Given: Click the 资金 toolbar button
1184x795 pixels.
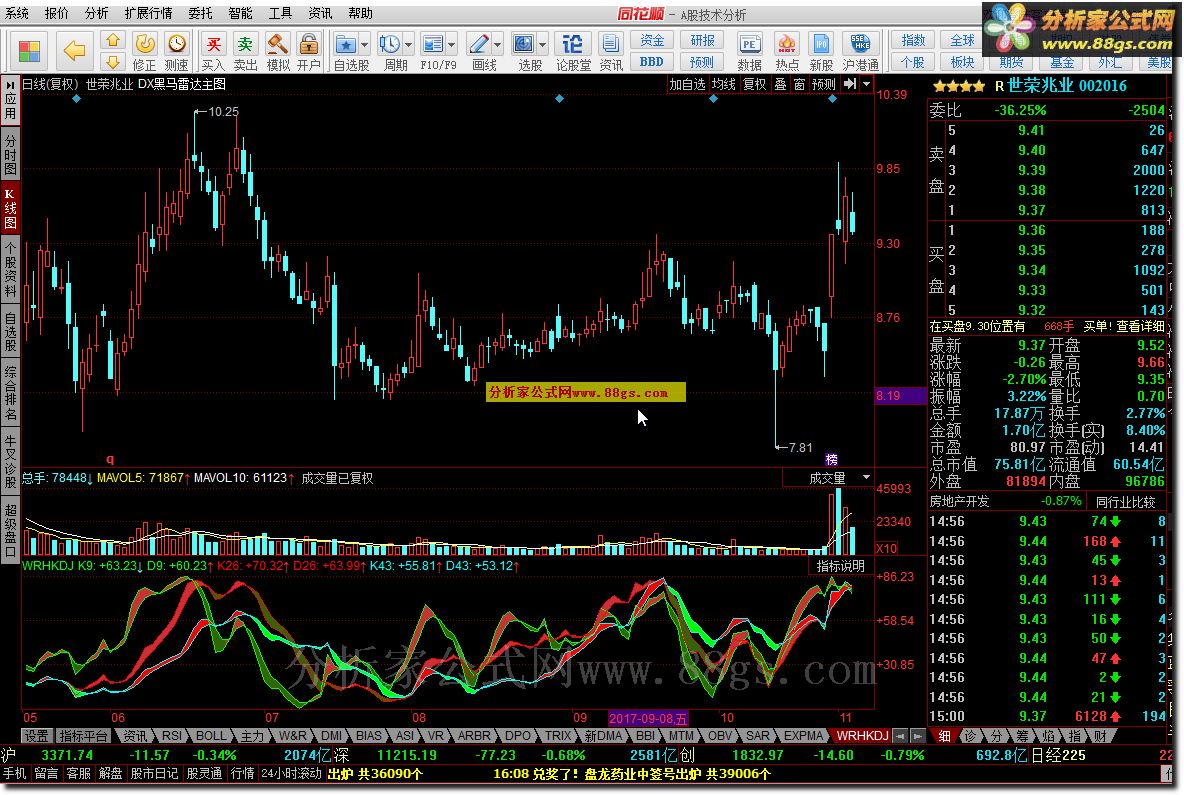Looking at the screenshot, I should click(x=652, y=40).
